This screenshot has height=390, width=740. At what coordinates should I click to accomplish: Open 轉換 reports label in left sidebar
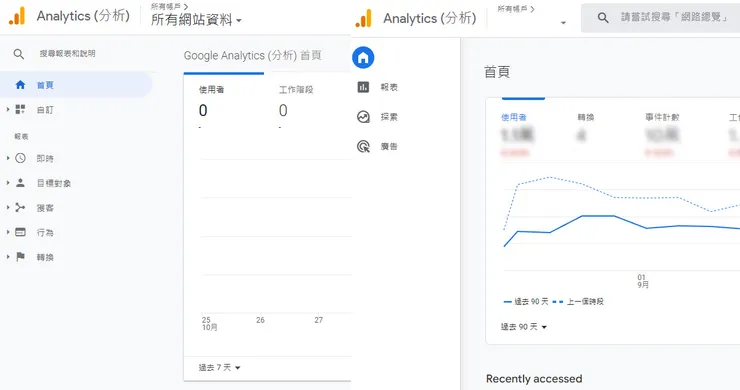(45, 257)
